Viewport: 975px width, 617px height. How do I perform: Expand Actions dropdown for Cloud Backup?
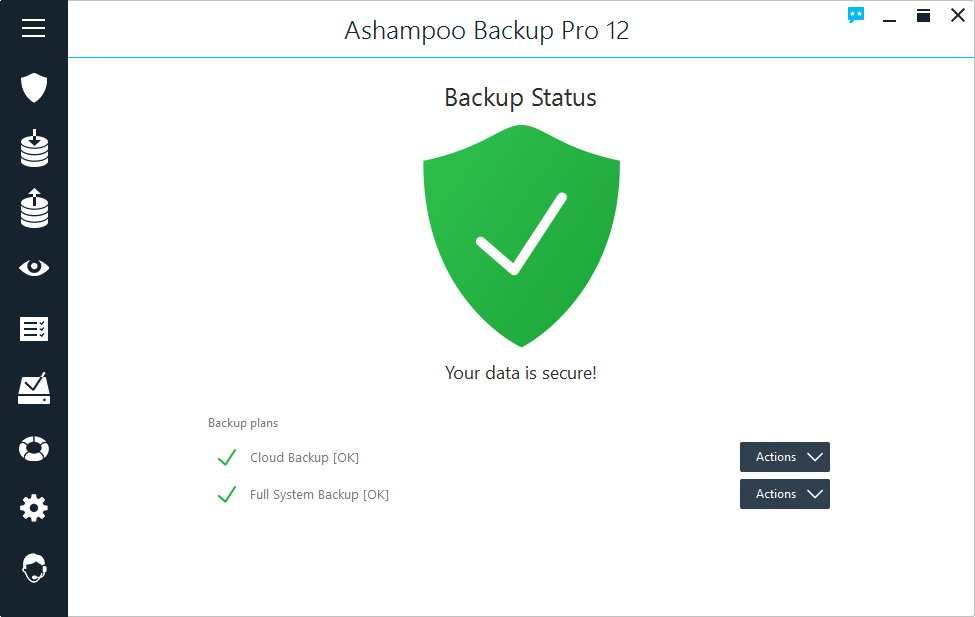785,457
